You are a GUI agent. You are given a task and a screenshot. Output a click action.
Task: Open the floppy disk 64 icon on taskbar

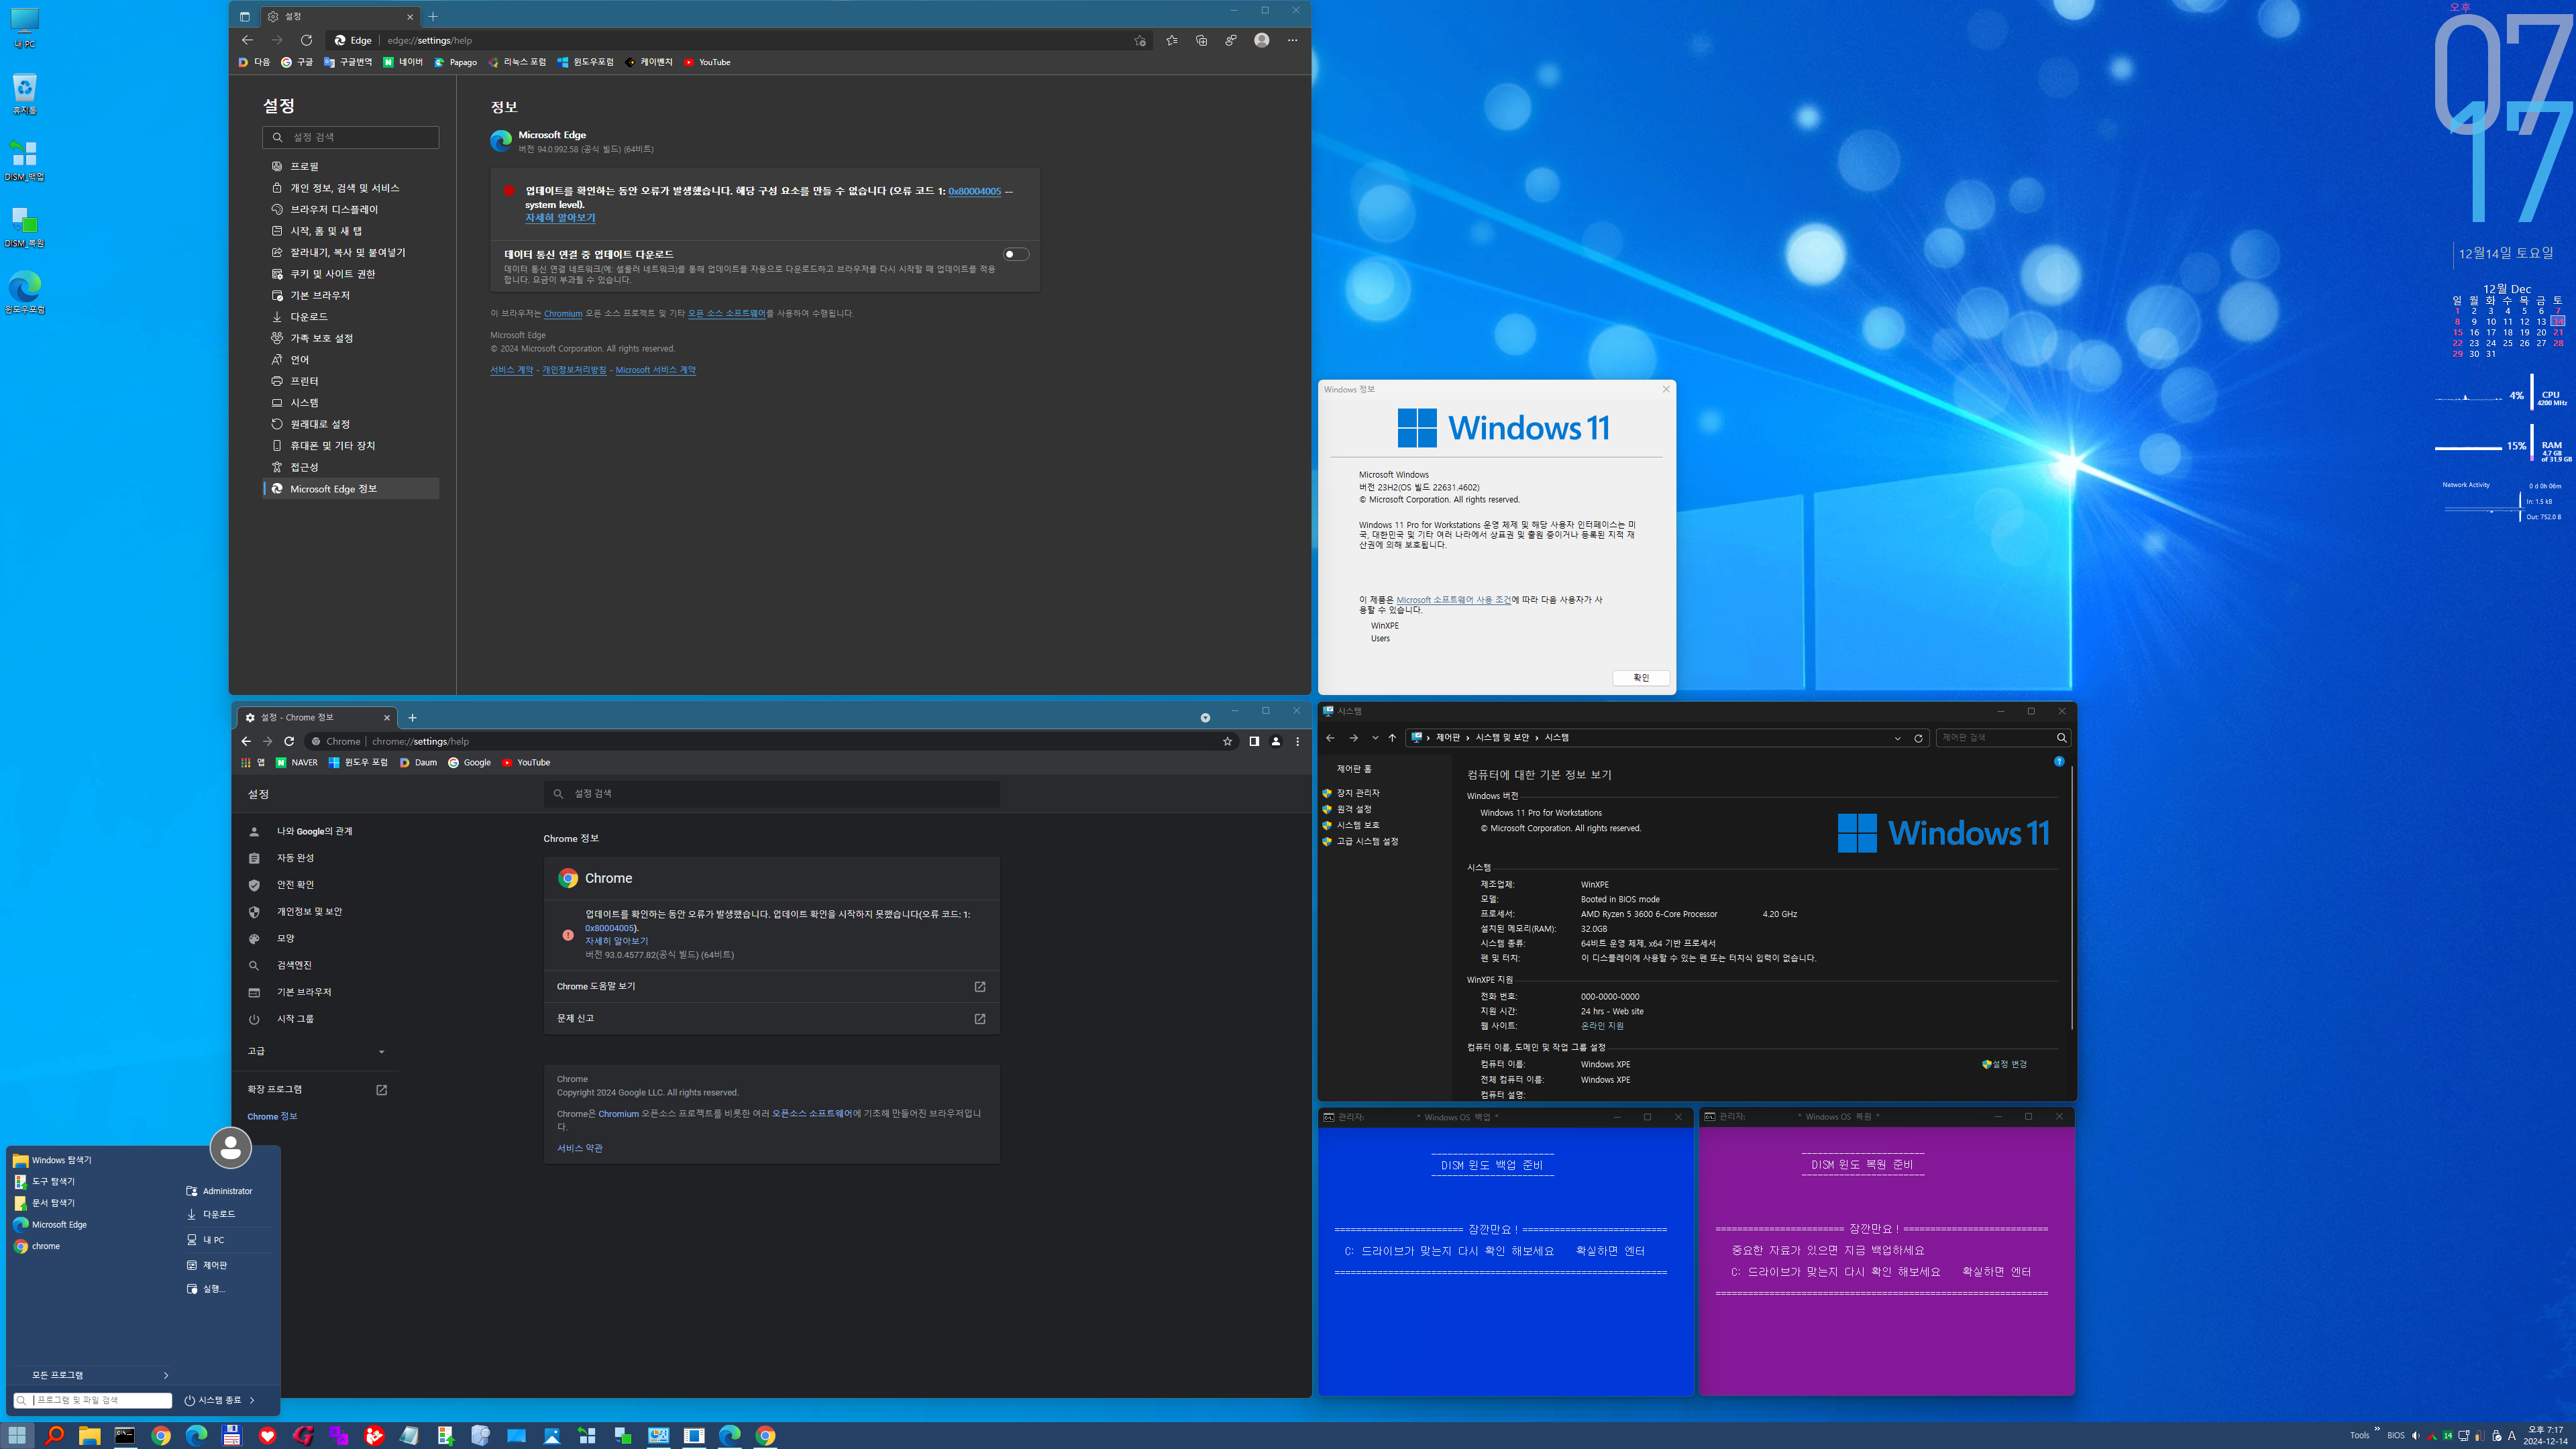pos(232,1435)
